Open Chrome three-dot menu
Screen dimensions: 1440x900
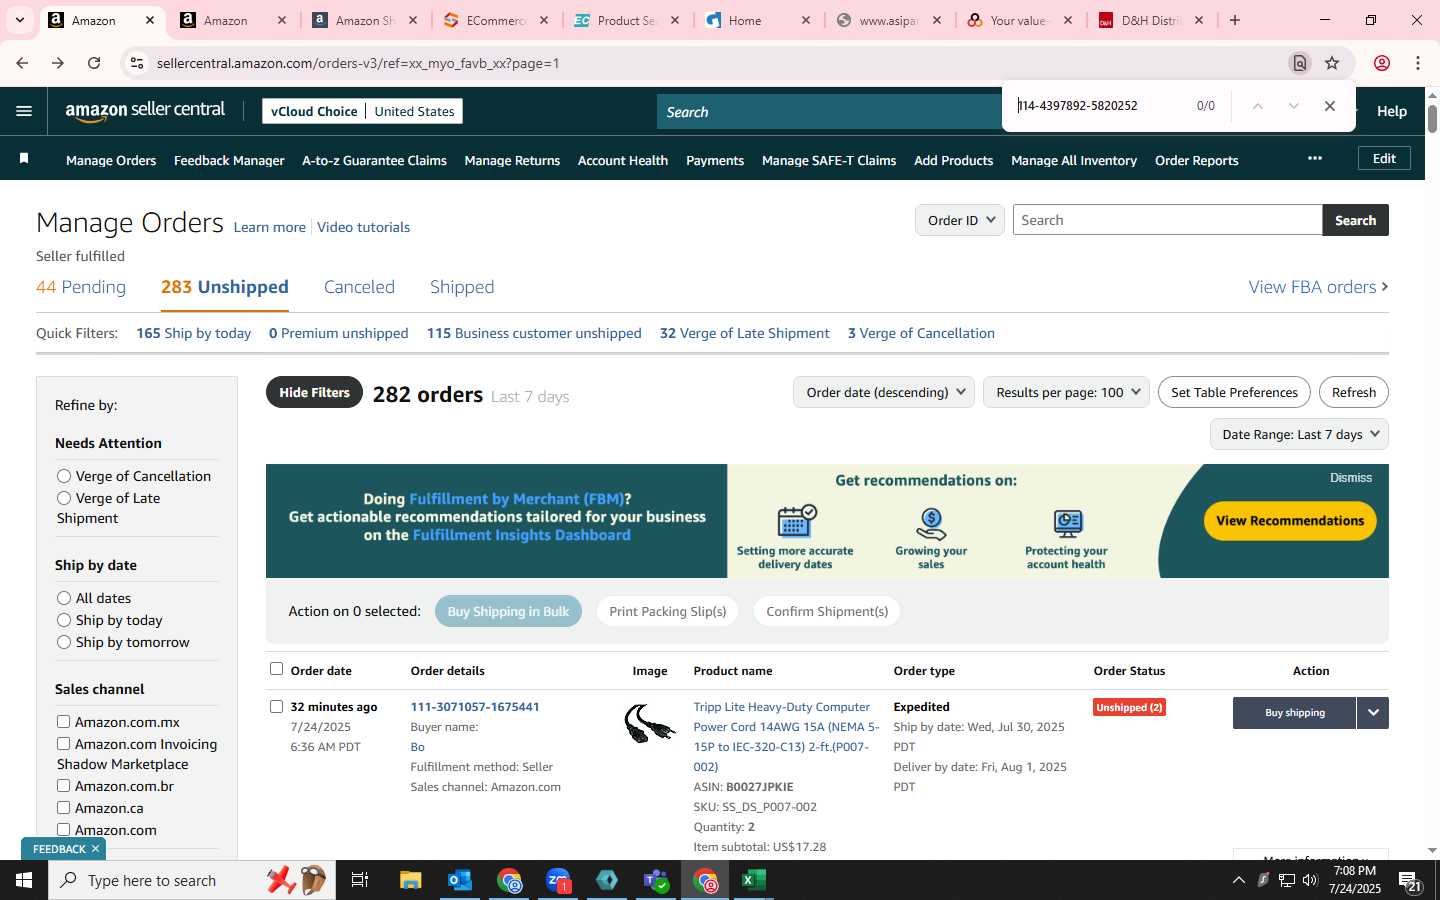coord(1417,63)
